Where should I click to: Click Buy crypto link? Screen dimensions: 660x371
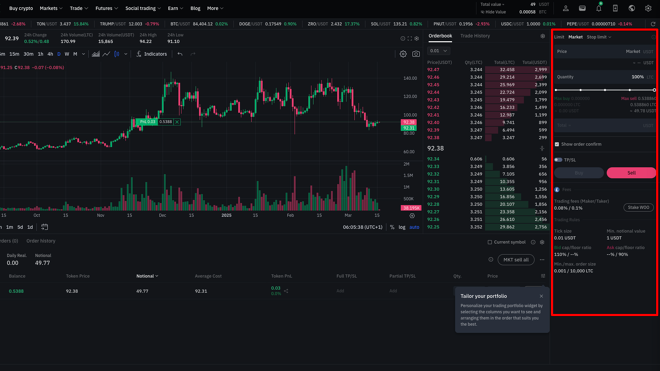pyautogui.click(x=21, y=8)
